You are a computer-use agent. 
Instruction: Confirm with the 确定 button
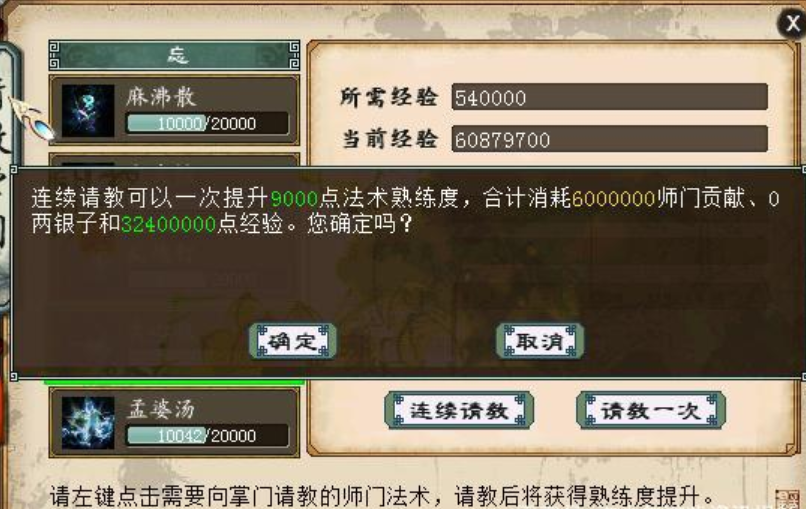click(292, 341)
